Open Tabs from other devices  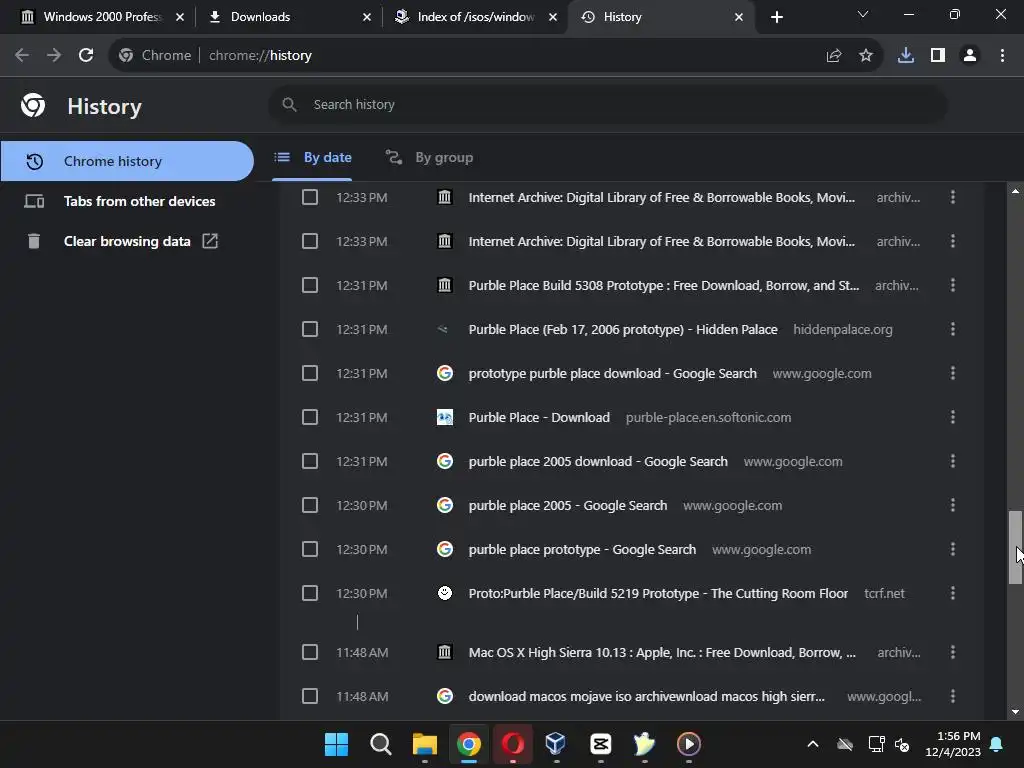pyautogui.click(x=127, y=201)
